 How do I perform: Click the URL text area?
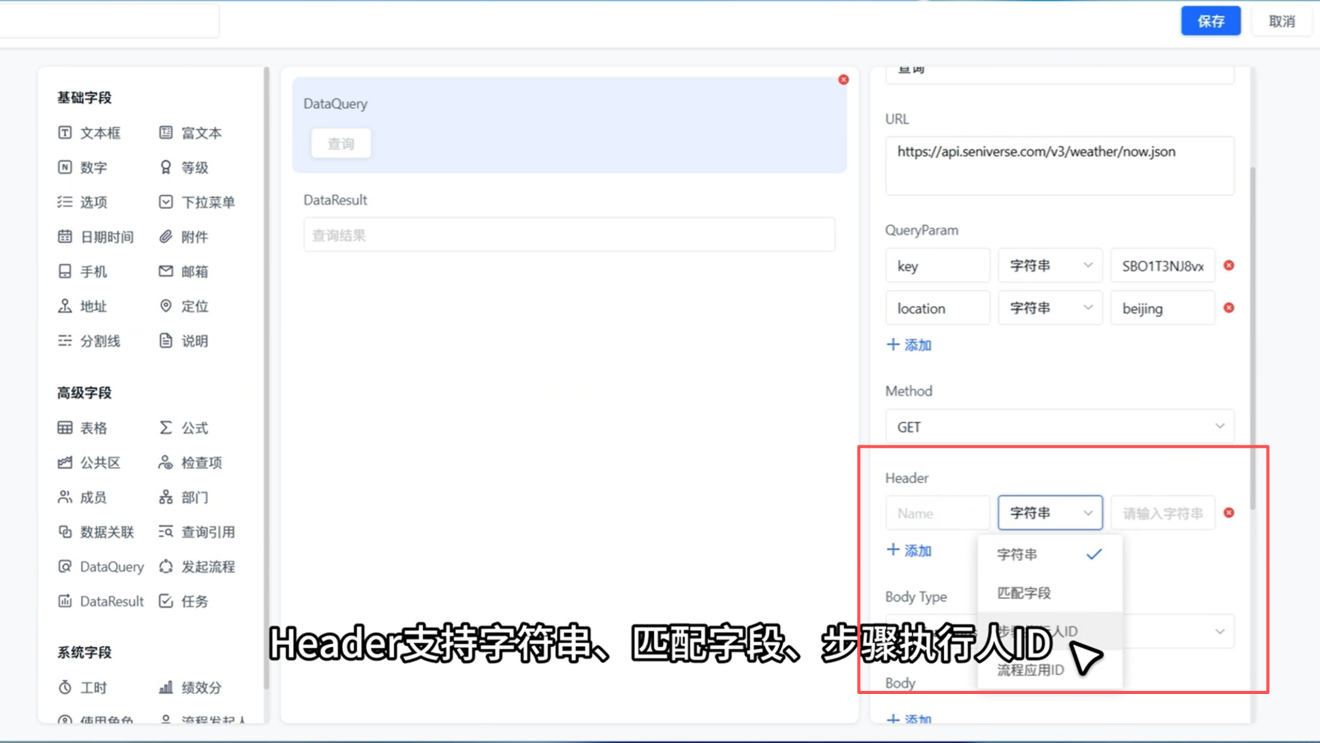pos(1059,166)
